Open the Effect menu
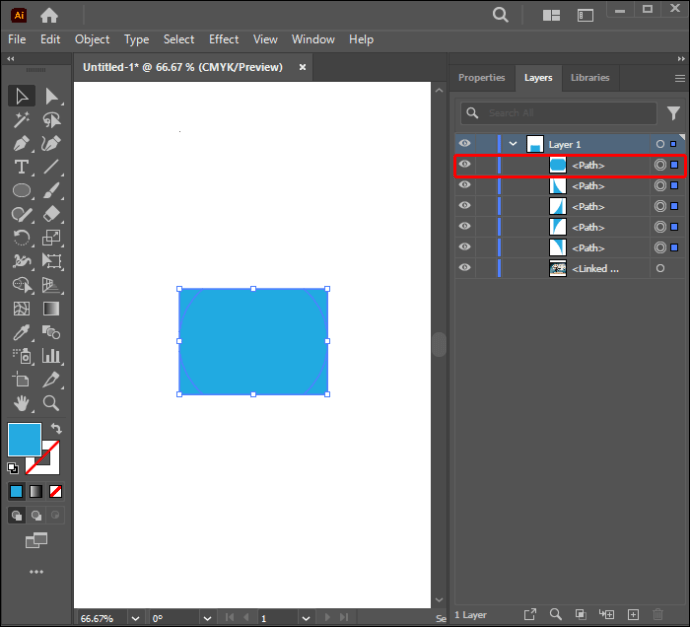690x627 pixels. [224, 40]
